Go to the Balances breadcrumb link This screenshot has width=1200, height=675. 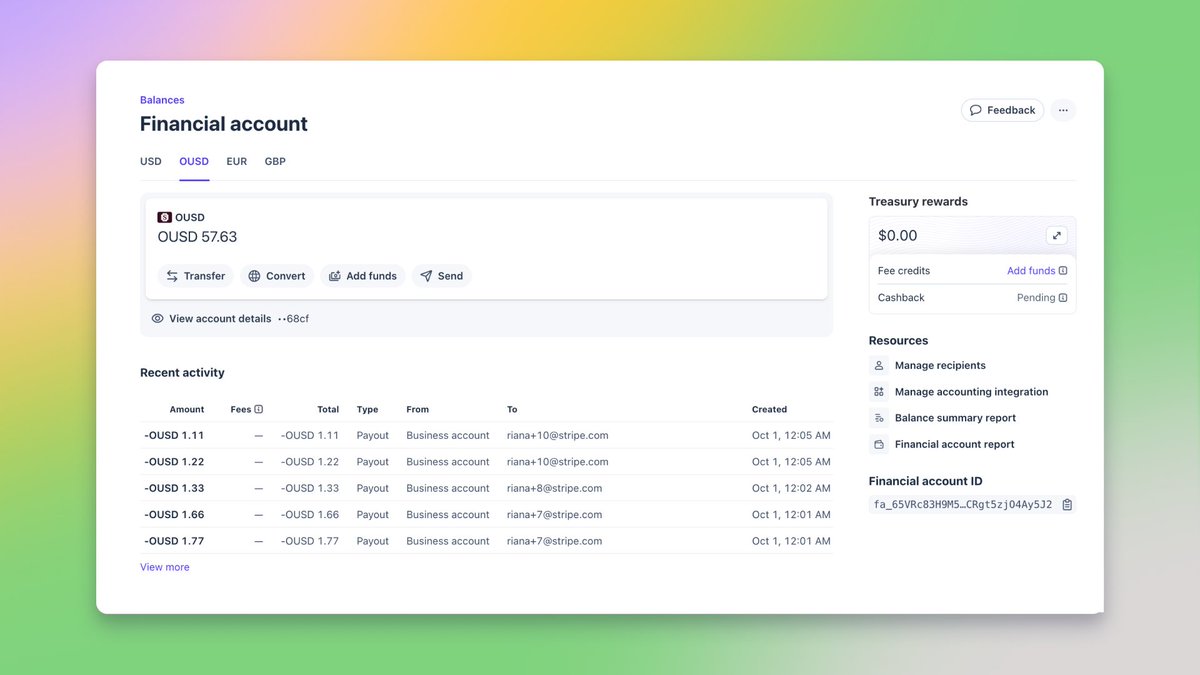[x=162, y=100]
